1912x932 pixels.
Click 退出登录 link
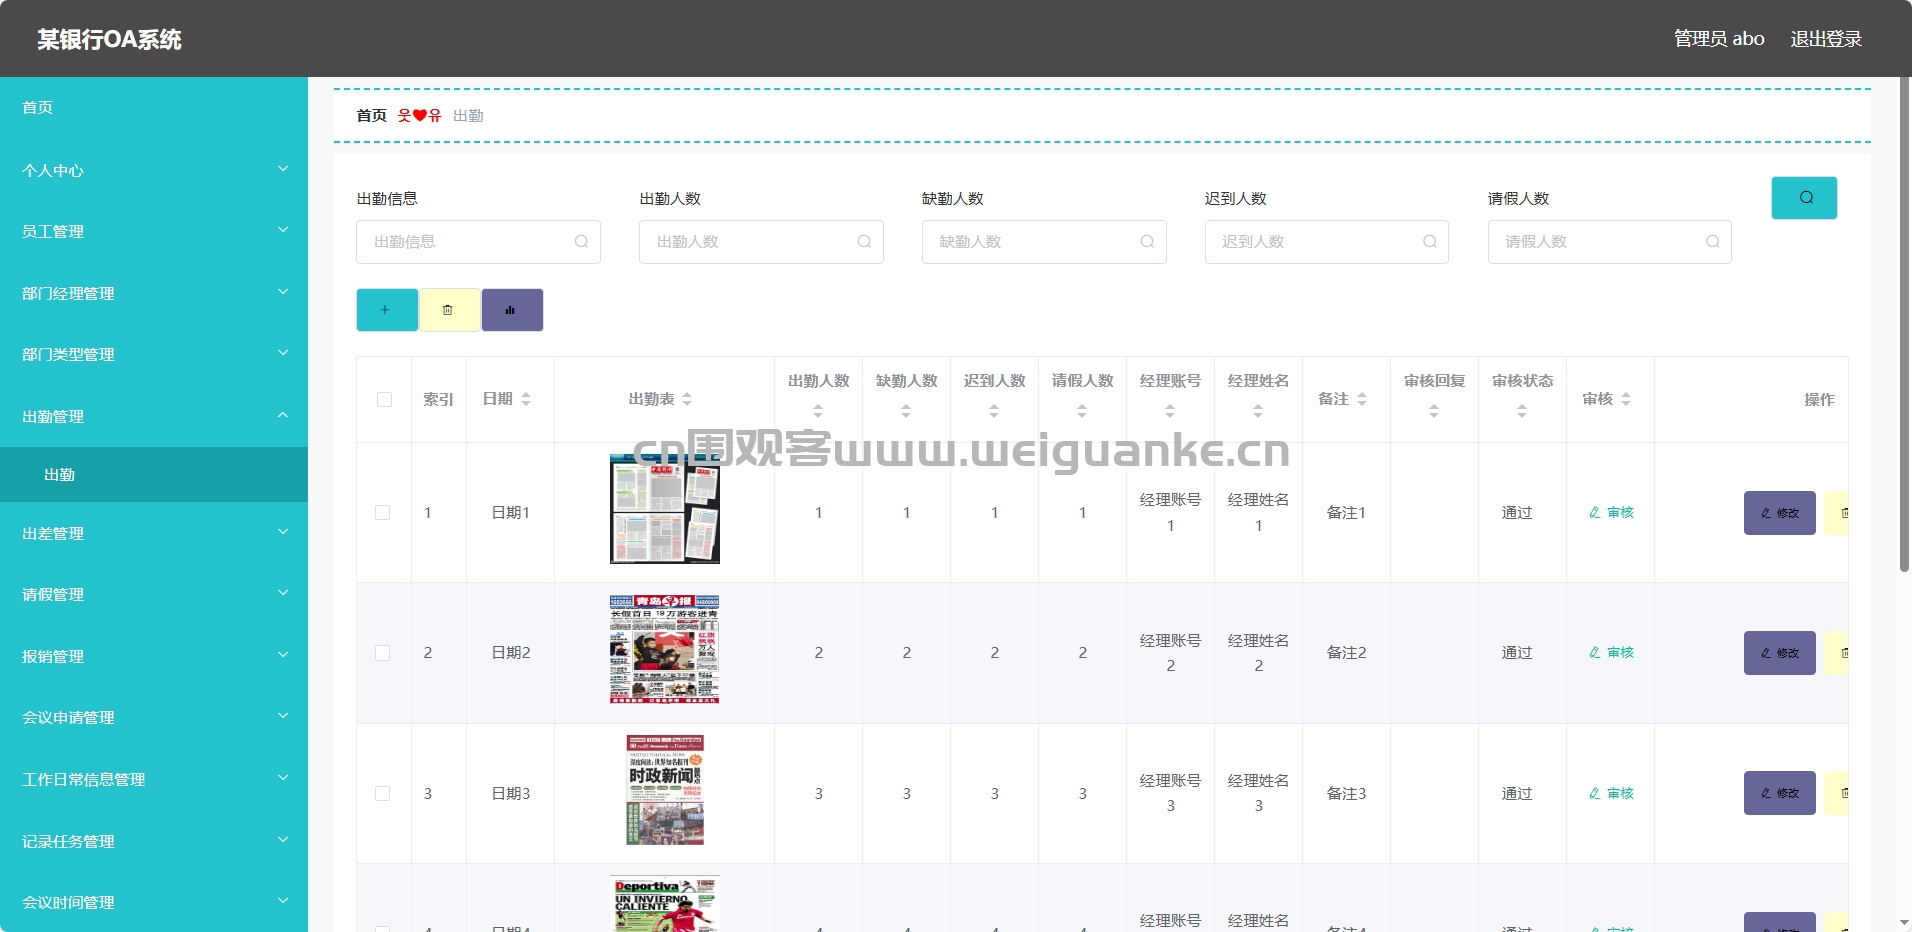point(1826,39)
